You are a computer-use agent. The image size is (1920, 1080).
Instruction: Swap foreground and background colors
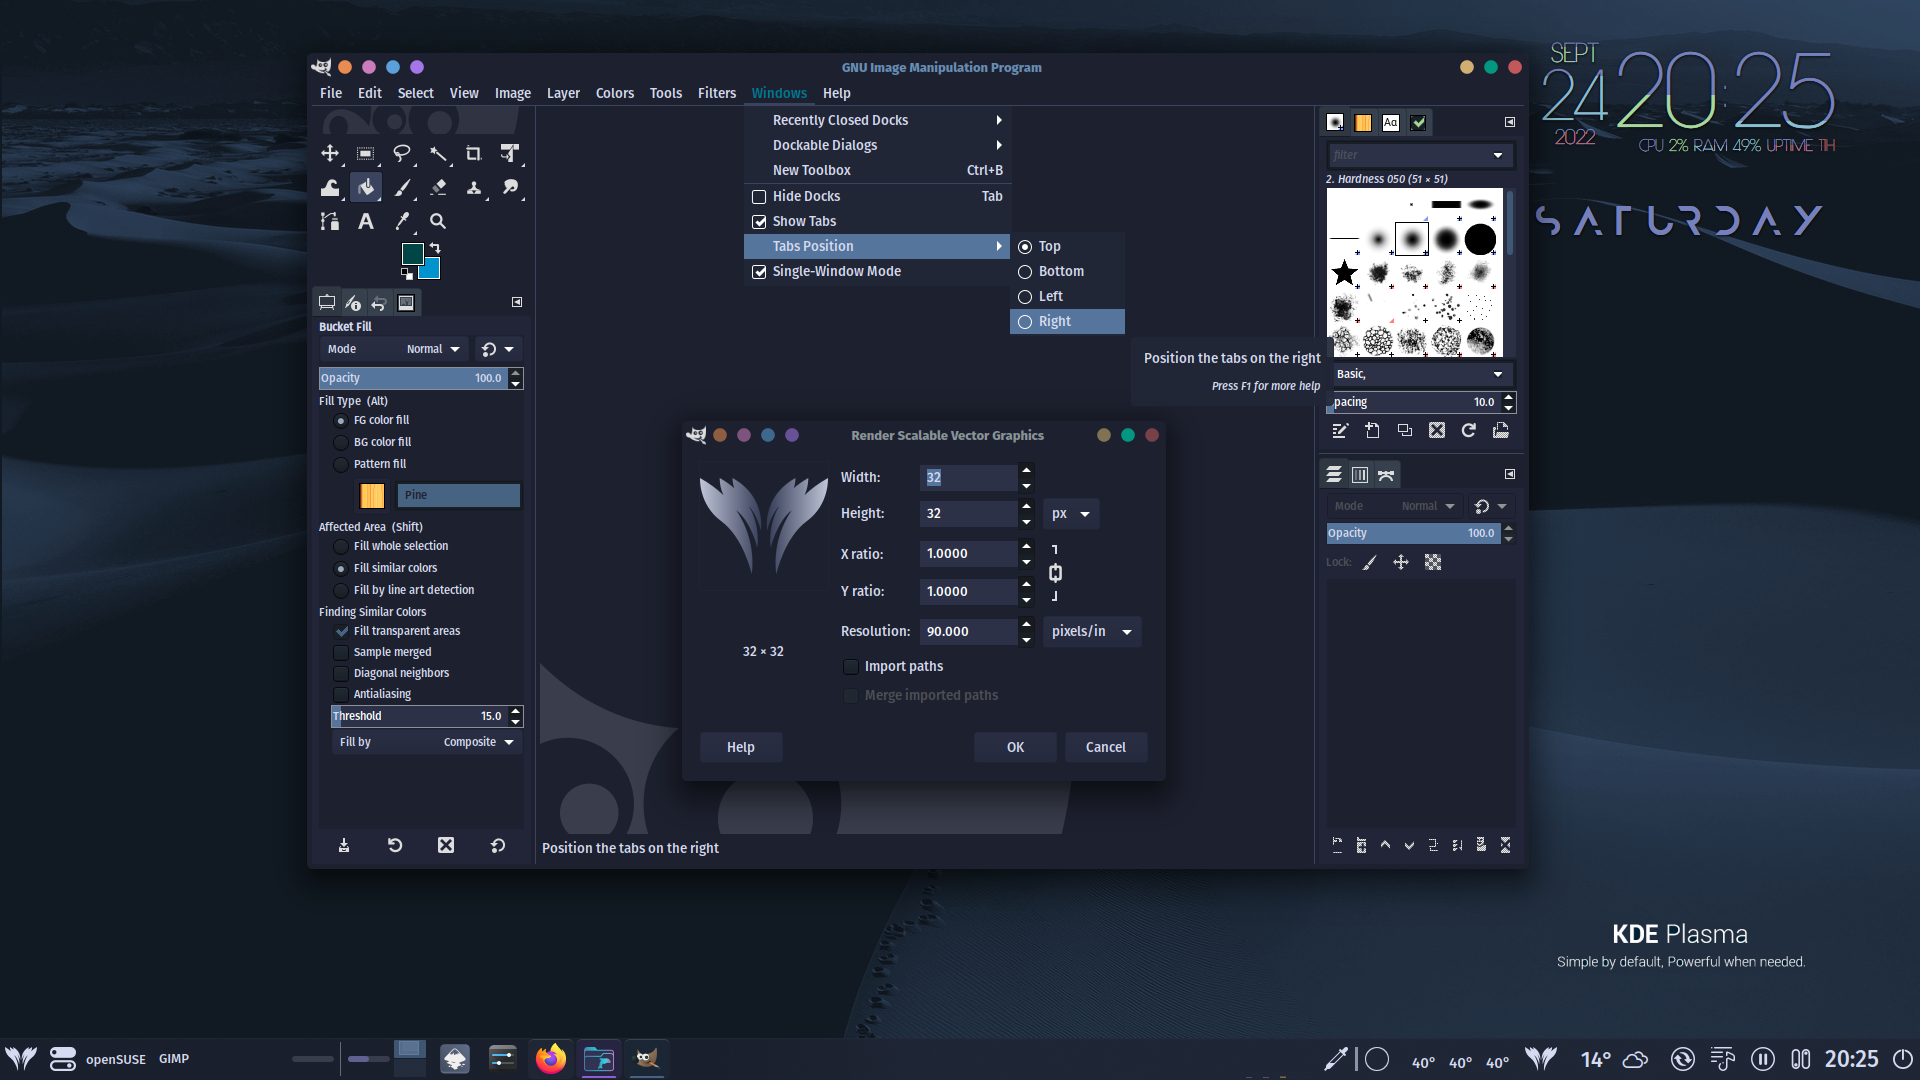[x=434, y=247]
